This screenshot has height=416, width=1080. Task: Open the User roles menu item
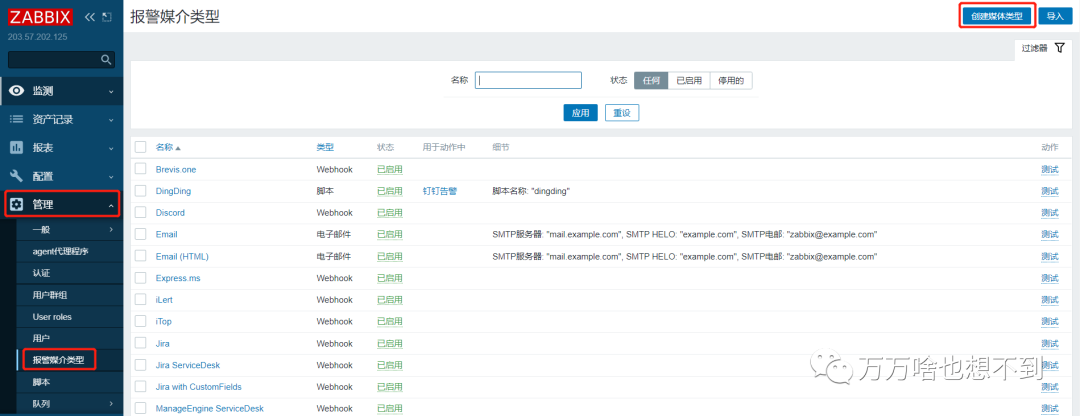(52, 317)
